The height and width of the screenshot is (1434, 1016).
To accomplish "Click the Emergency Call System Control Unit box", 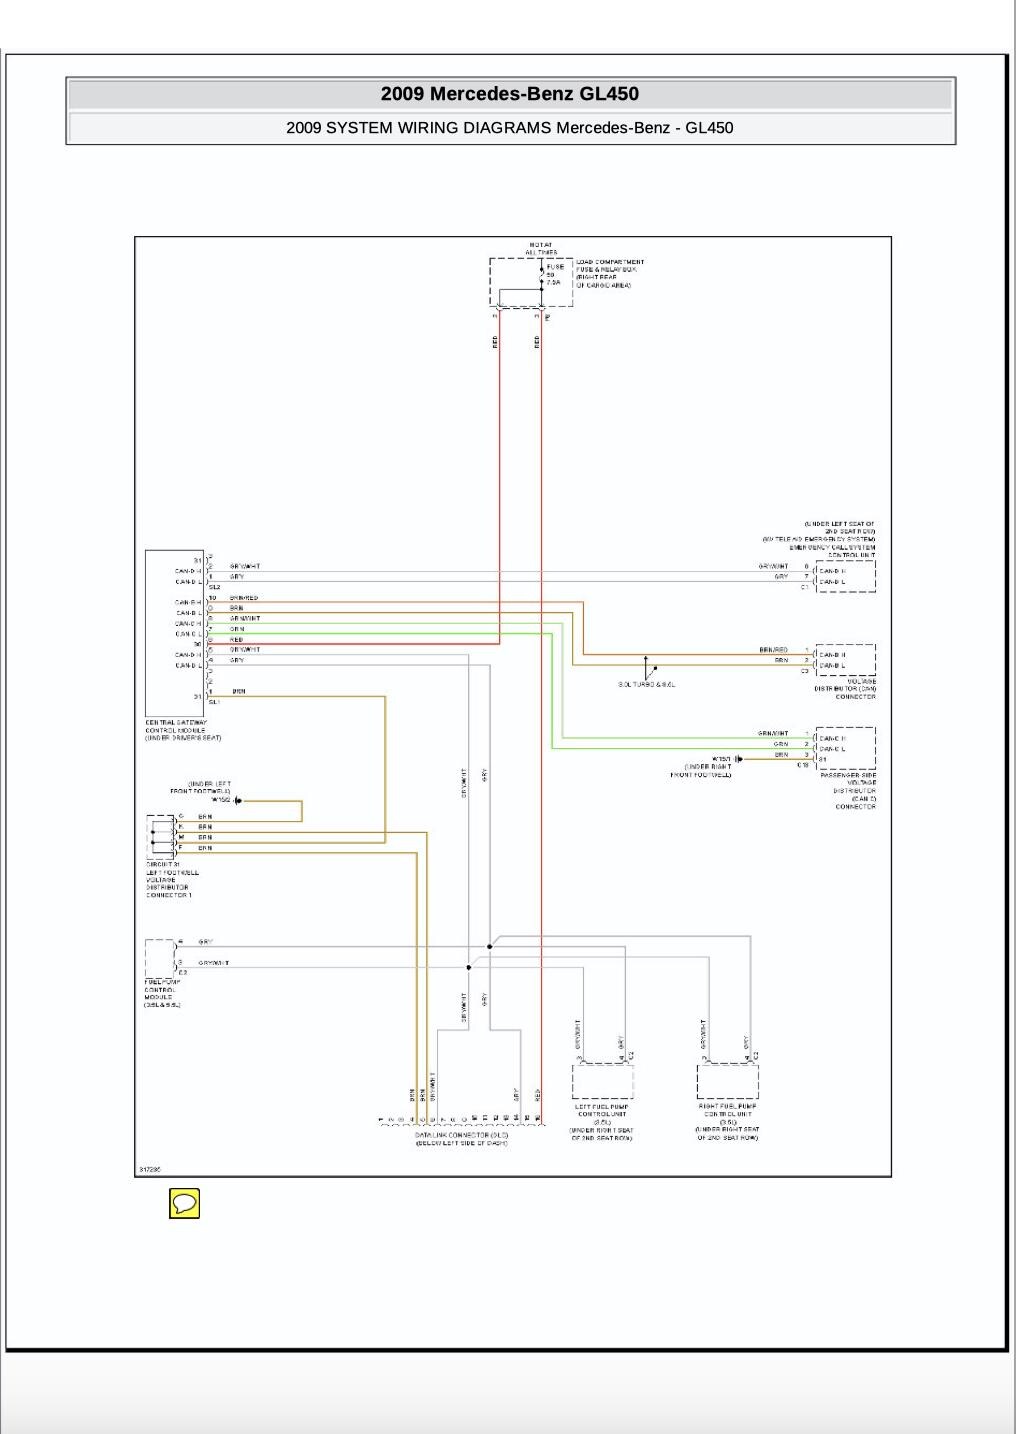I will 846,576.
